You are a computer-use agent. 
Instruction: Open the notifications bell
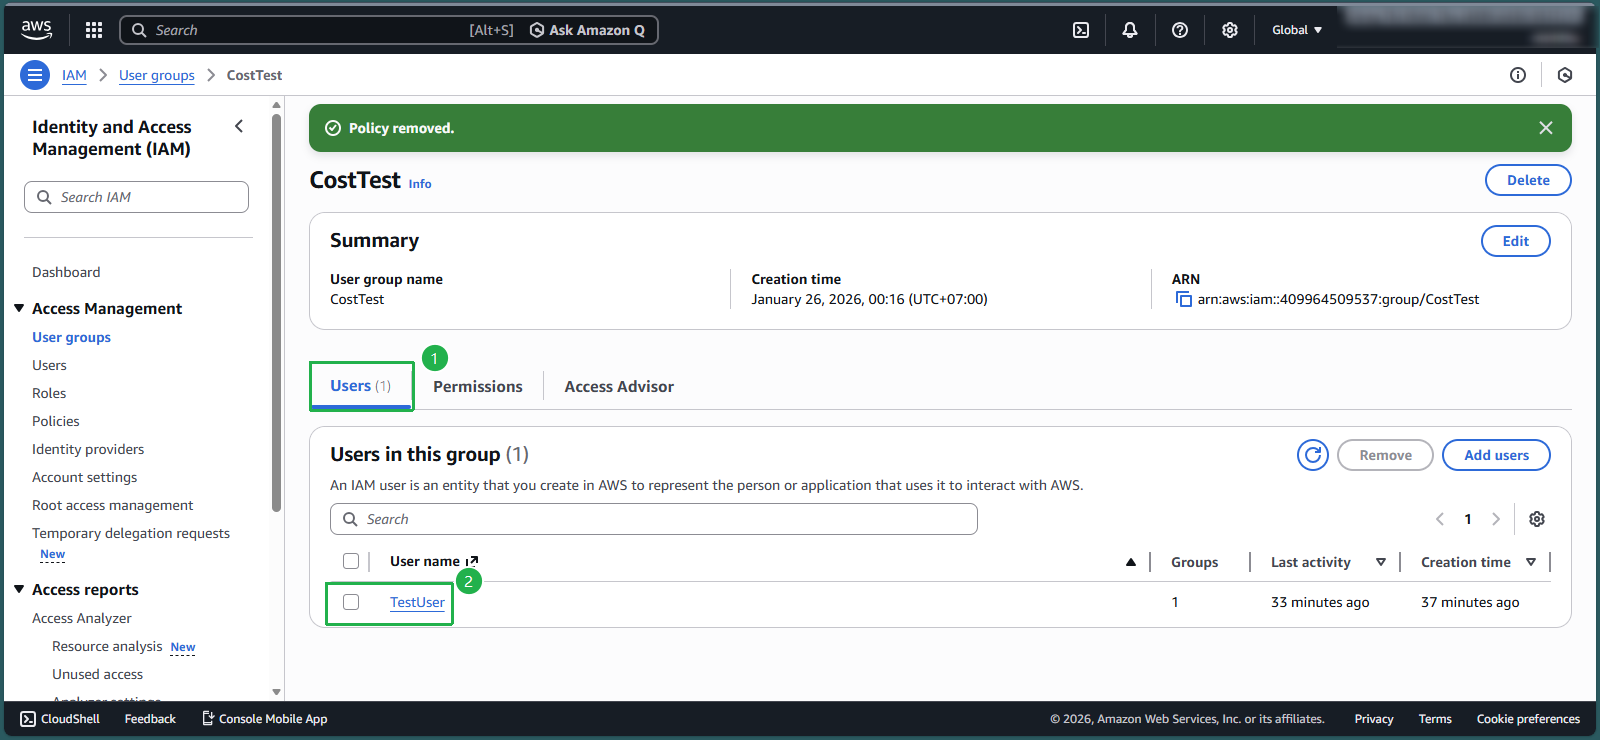1130,30
